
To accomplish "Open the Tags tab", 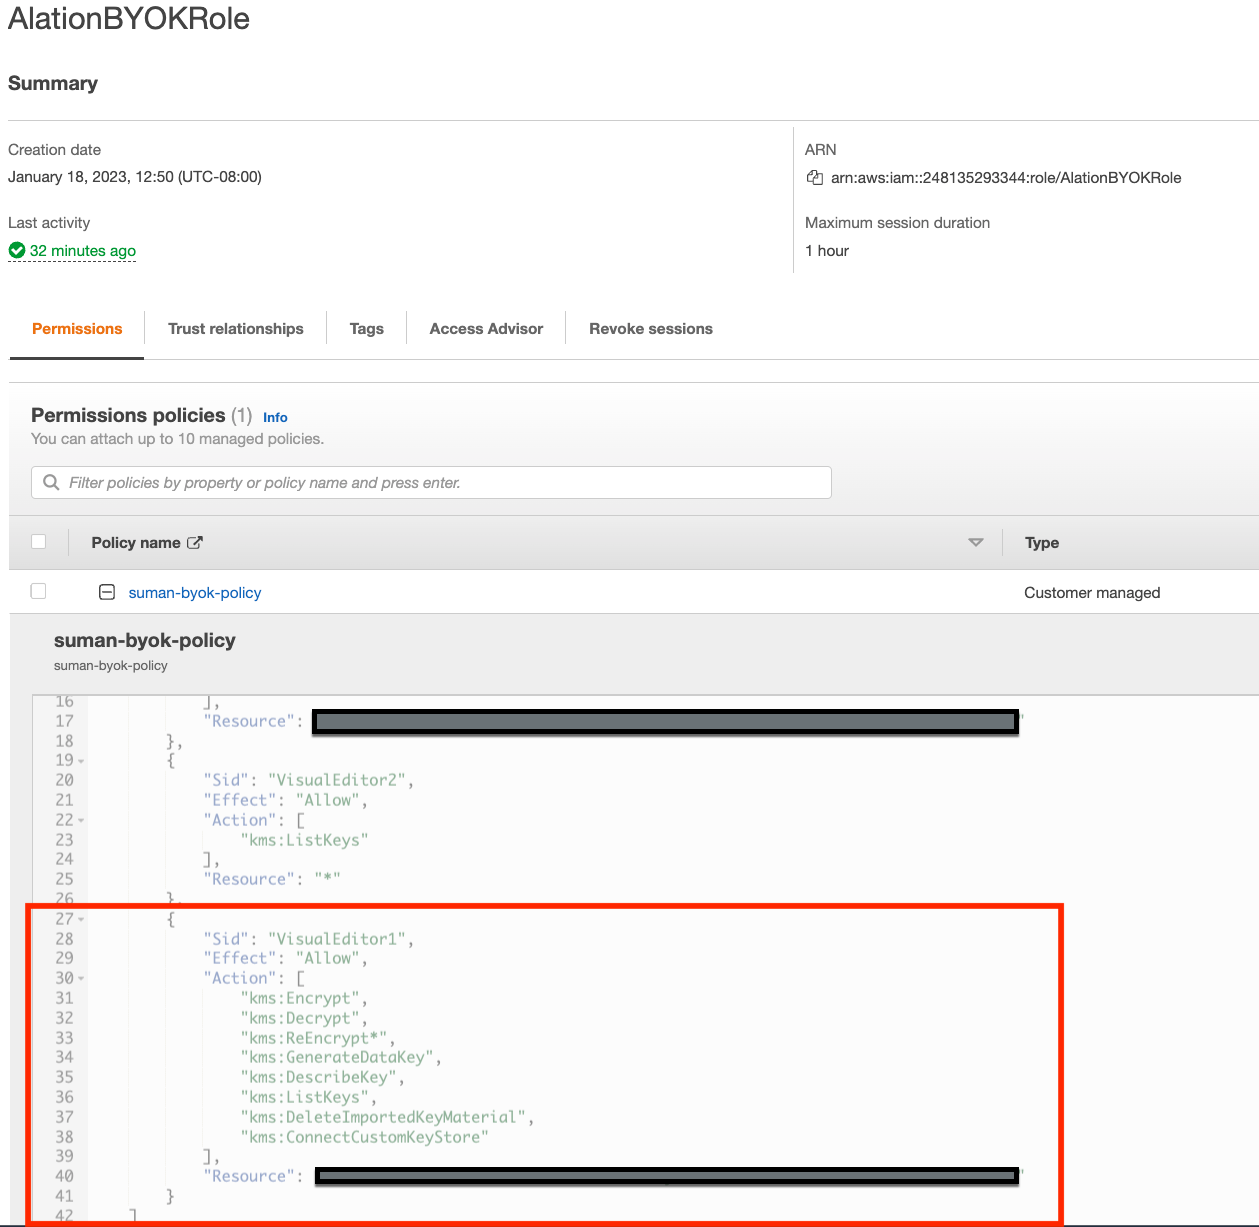I will point(367,329).
